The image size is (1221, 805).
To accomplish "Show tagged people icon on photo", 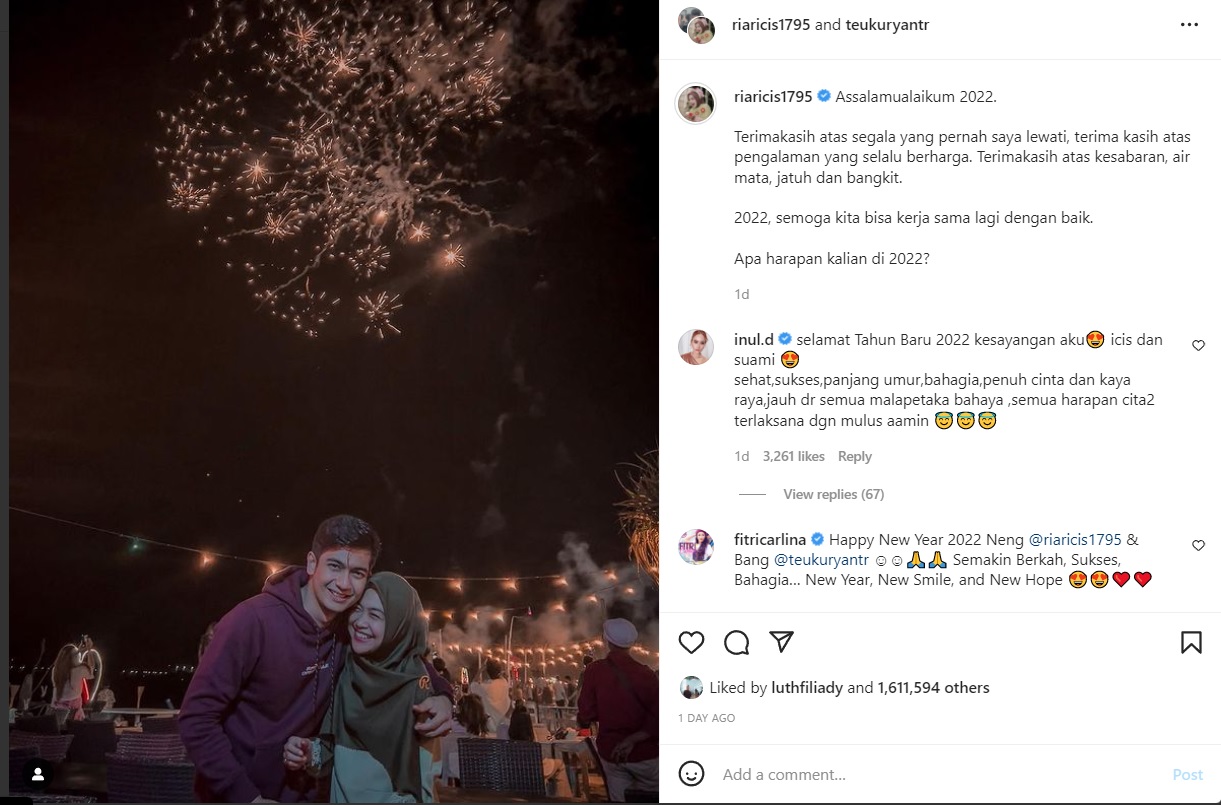I will [x=38, y=774].
